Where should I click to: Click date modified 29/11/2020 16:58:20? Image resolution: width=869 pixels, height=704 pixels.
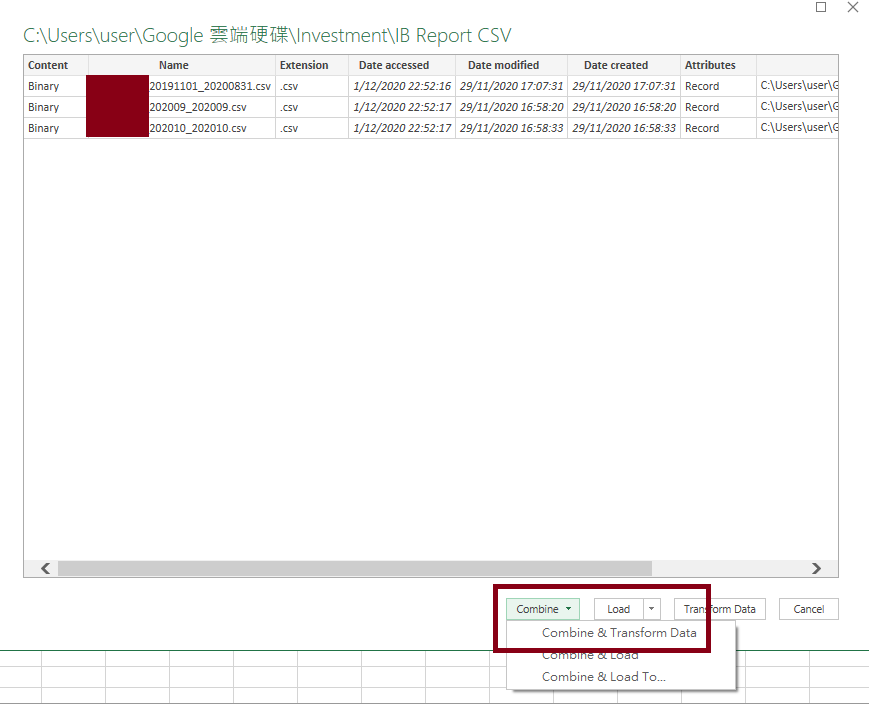point(511,107)
